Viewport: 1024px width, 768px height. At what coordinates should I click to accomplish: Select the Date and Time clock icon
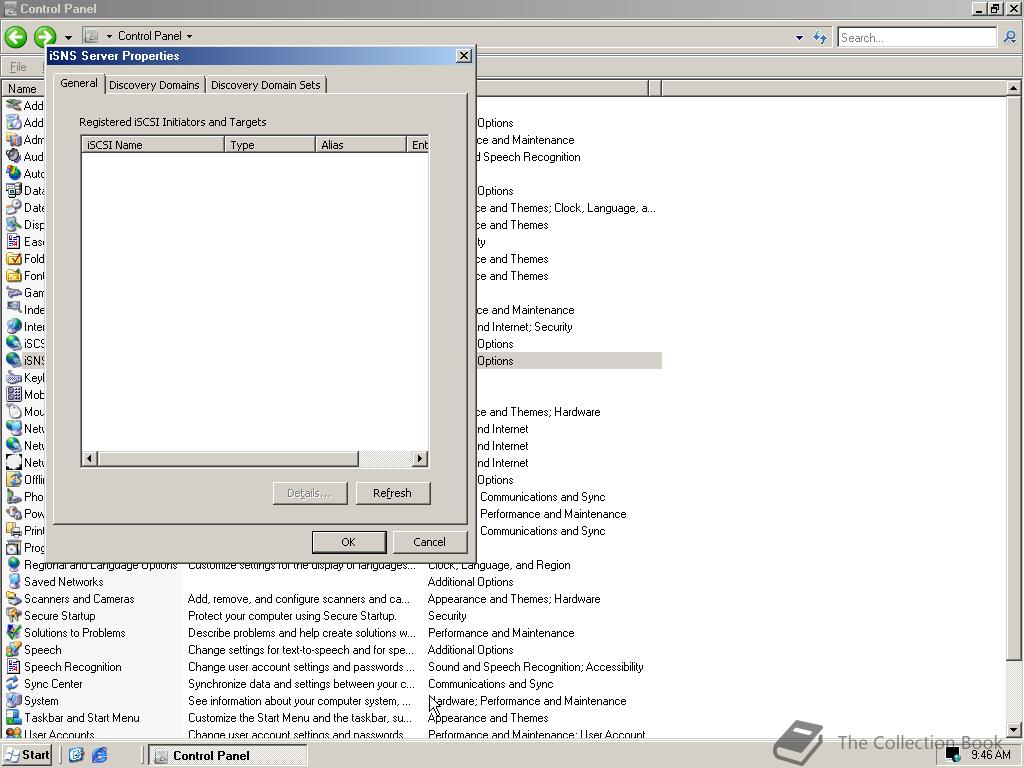pyautogui.click(x=13, y=207)
